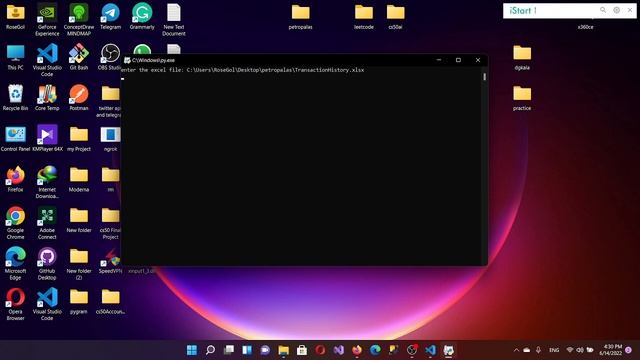Select the KMPlayer 64X shortcut
Screen dimensions: 640x360
pos(47,138)
